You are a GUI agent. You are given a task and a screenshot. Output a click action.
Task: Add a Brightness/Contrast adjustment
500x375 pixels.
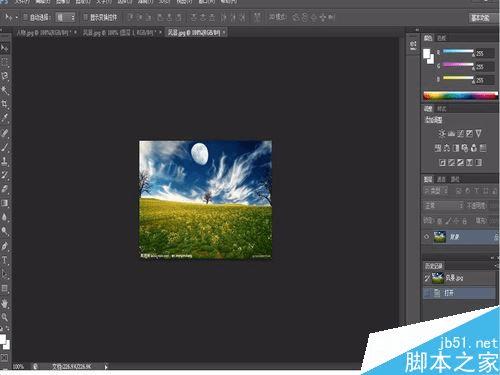pyautogui.click(x=442, y=134)
